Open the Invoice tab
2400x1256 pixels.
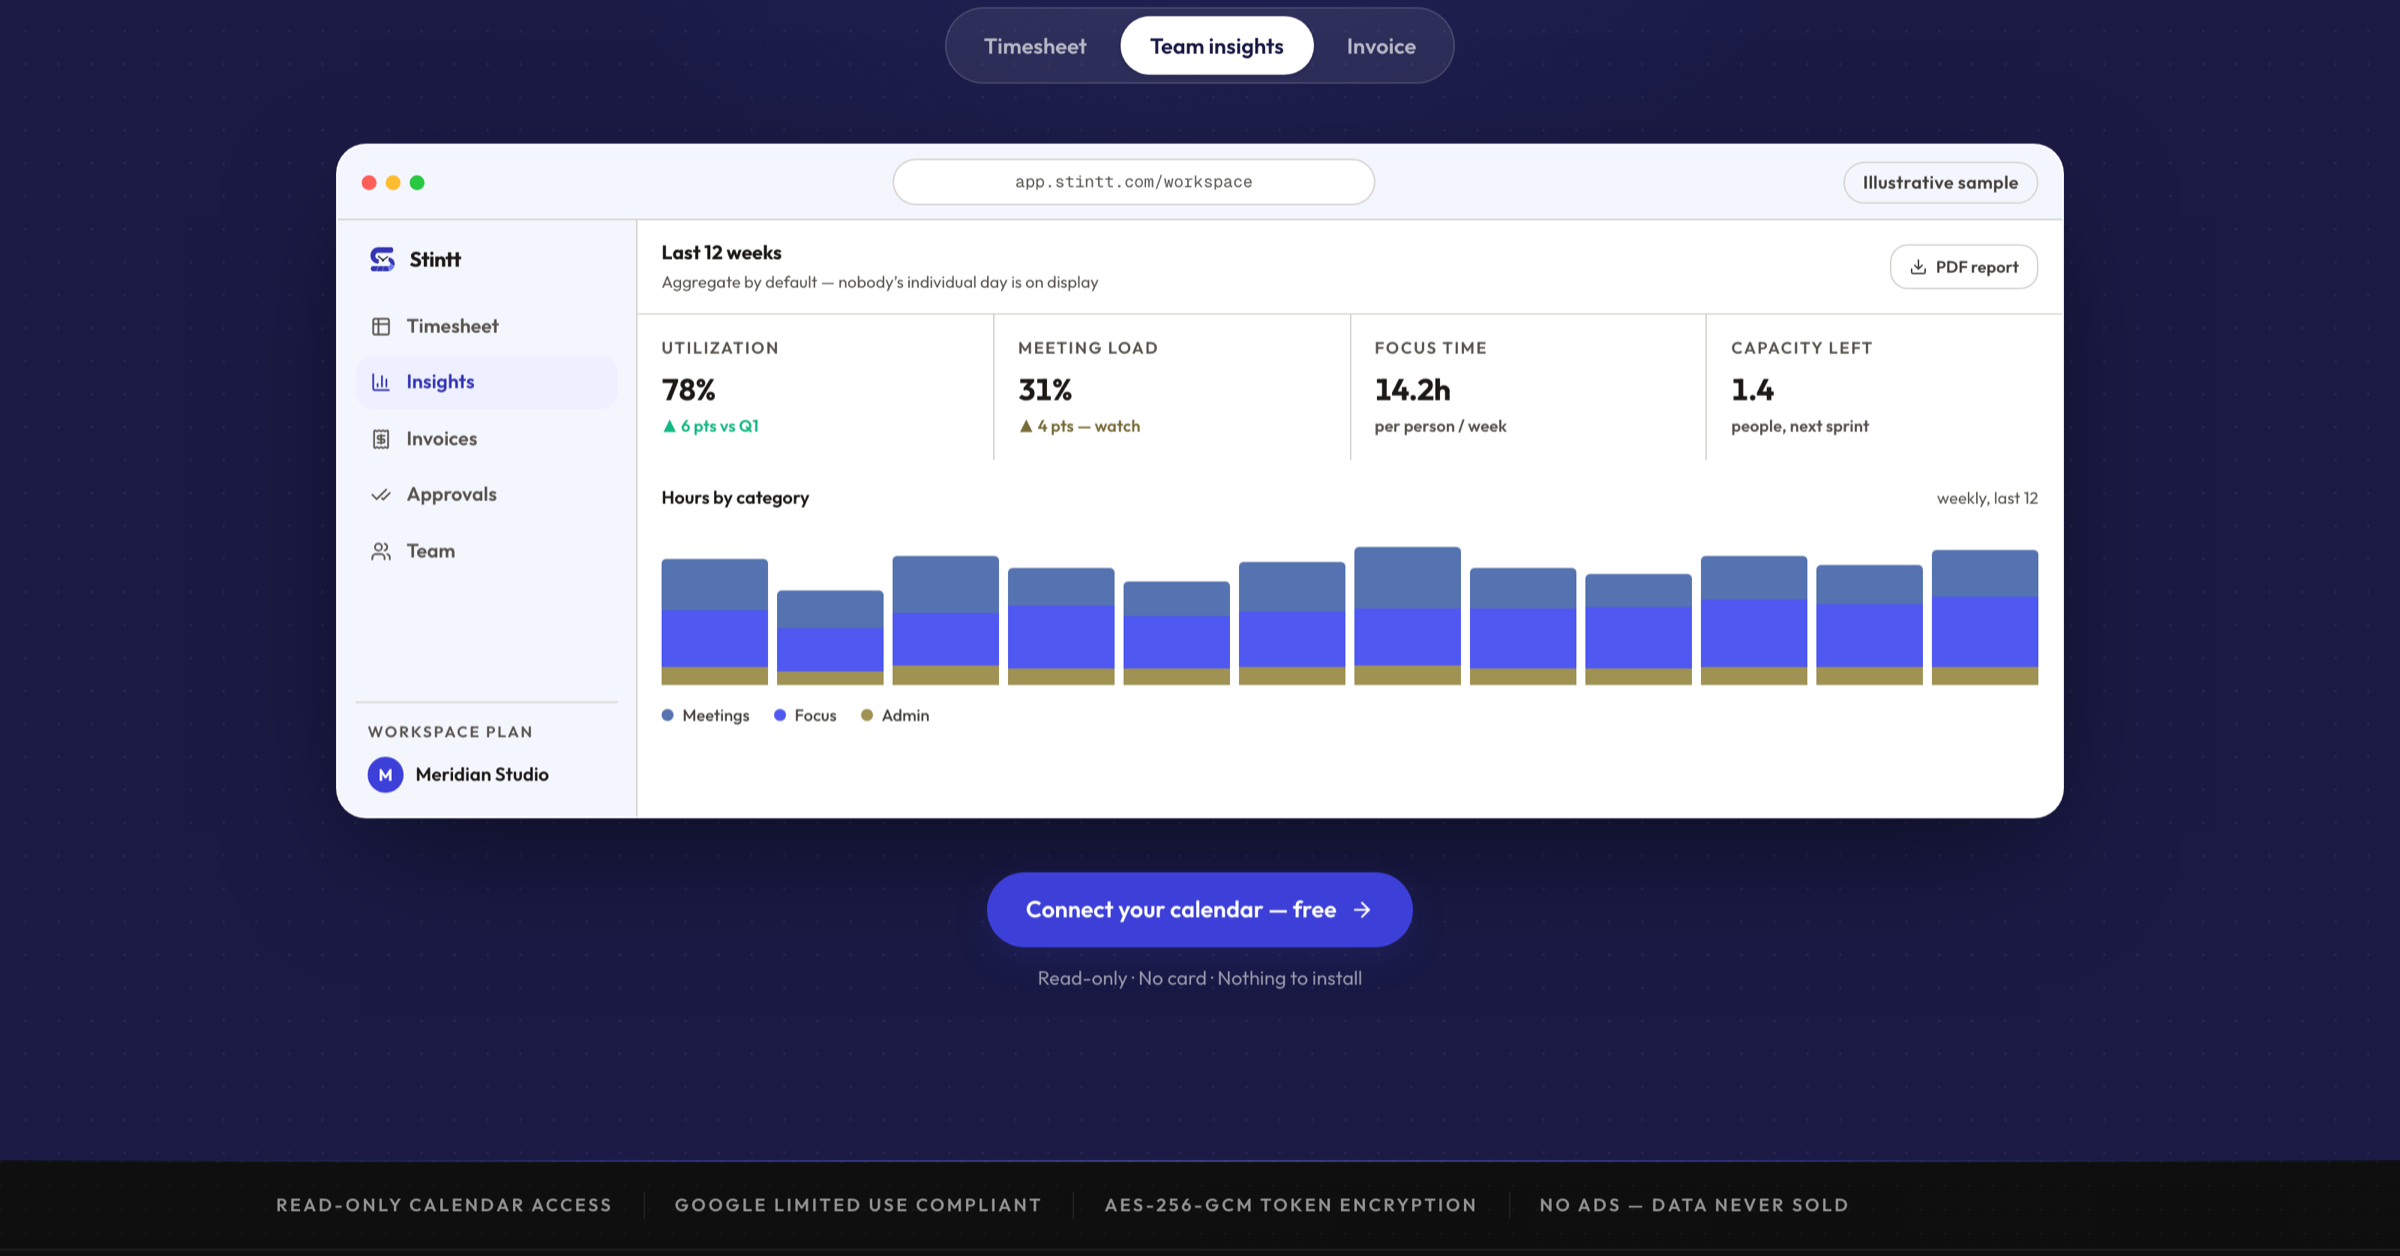[x=1381, y=46]
